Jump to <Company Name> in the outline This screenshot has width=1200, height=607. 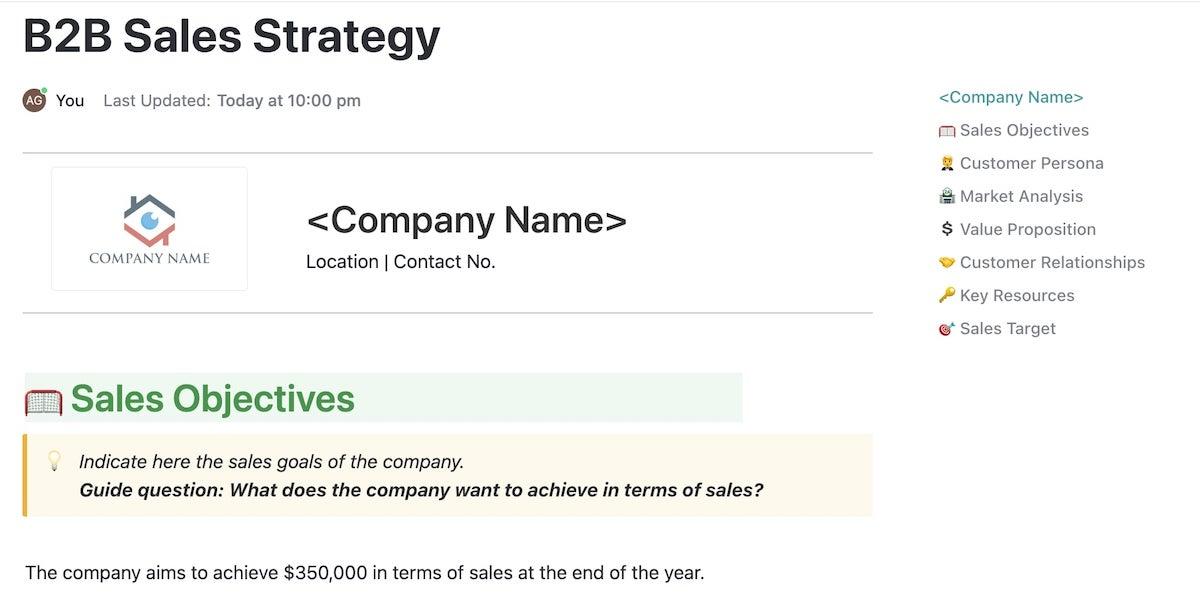[1011, 98]
